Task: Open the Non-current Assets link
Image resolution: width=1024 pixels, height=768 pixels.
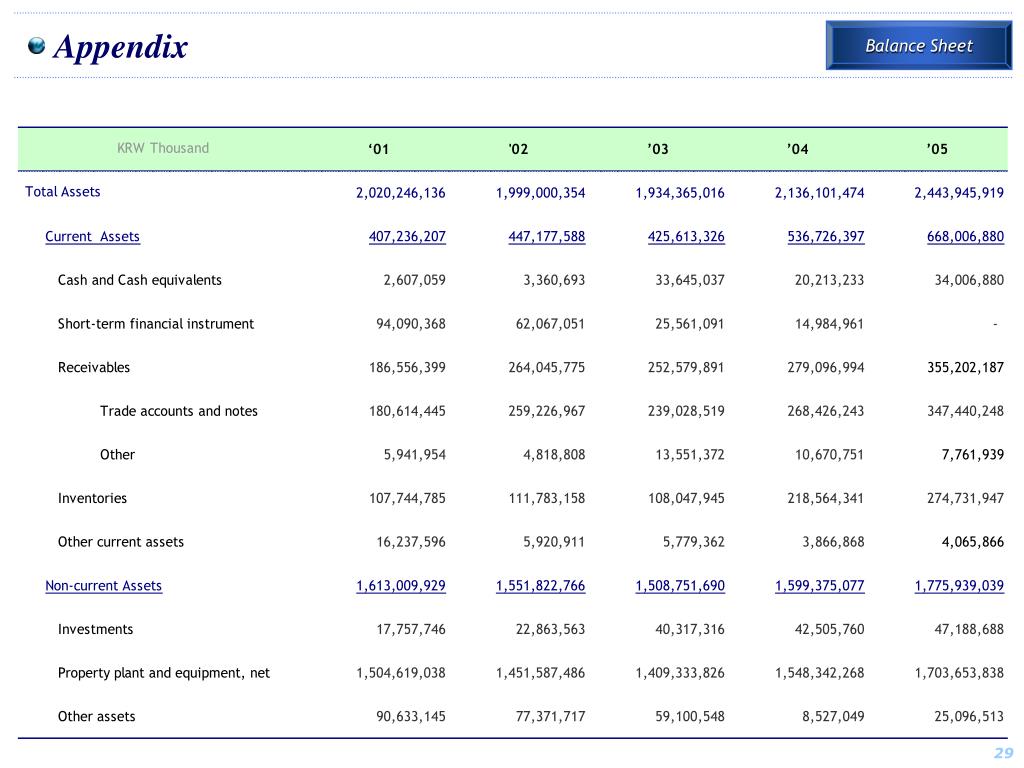Action: [103, 586]
